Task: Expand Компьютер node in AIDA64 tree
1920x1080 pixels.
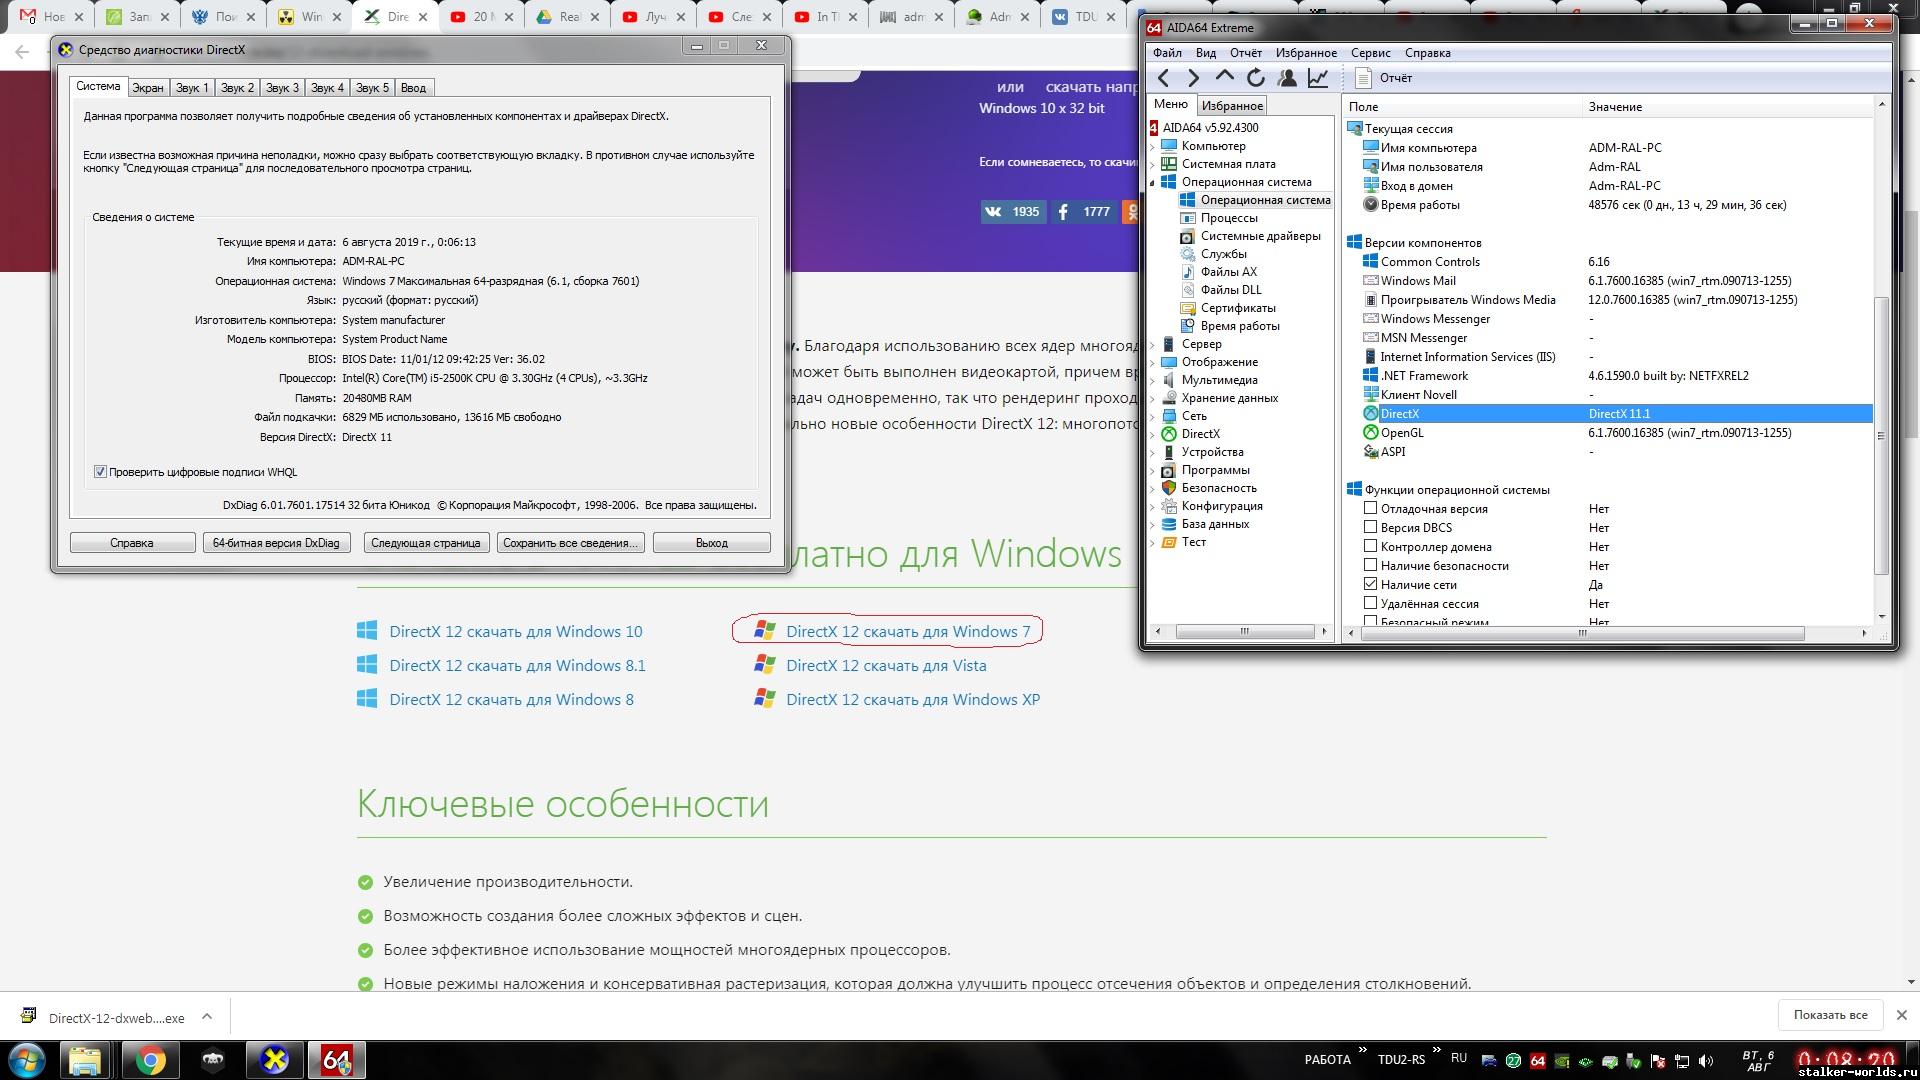Action: coord(1152,146)
